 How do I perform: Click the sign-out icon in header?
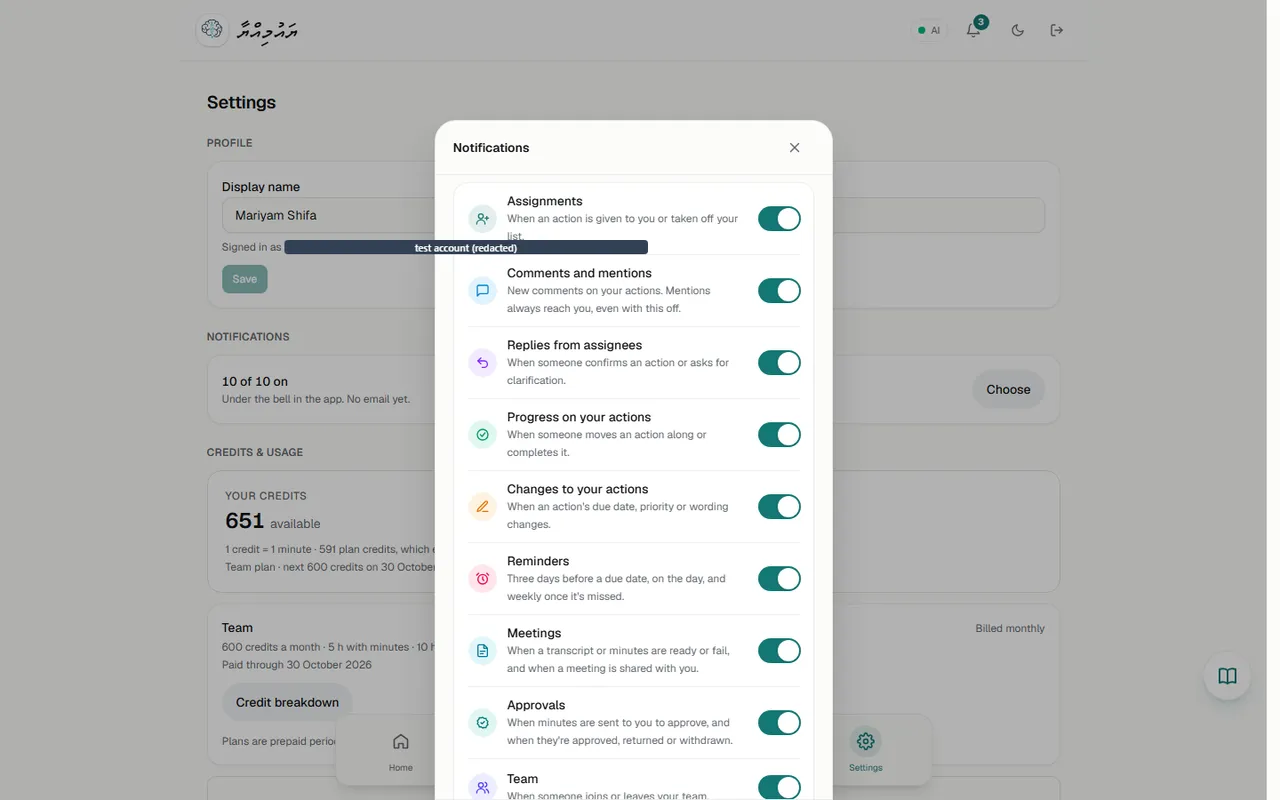1056,30
